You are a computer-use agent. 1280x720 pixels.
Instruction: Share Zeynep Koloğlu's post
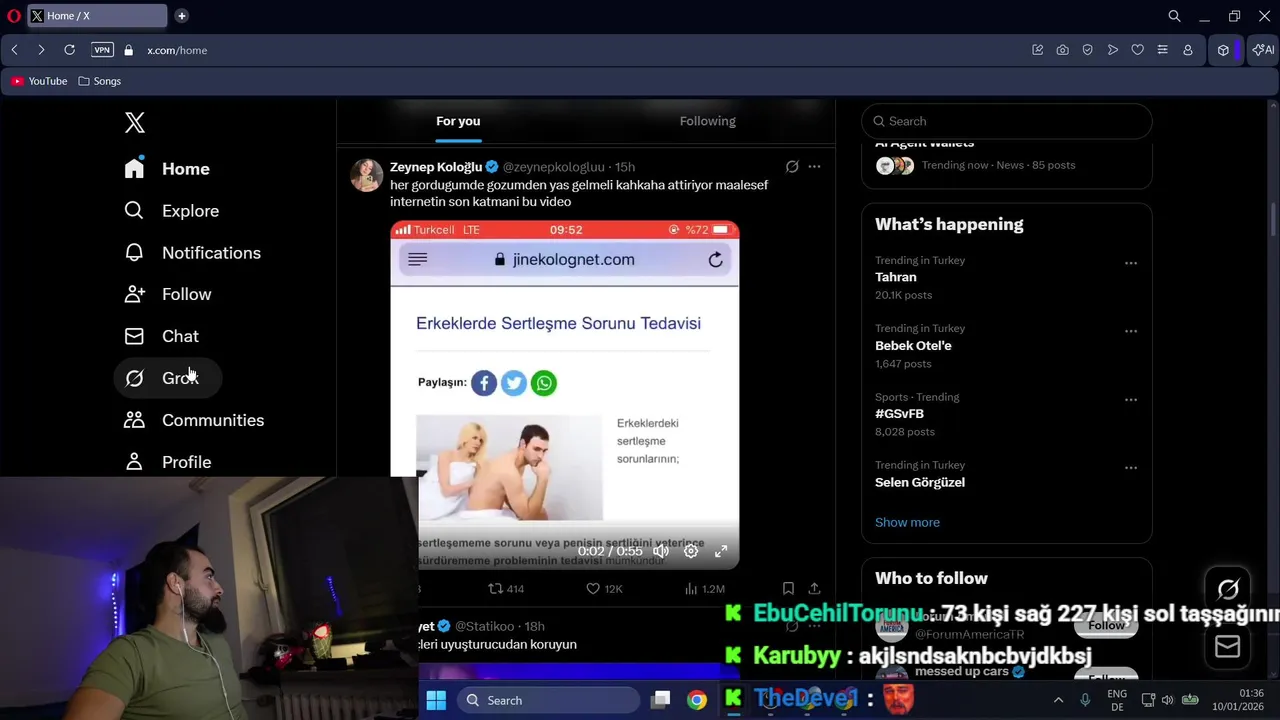pyautogui.click(x=814, y=589)
